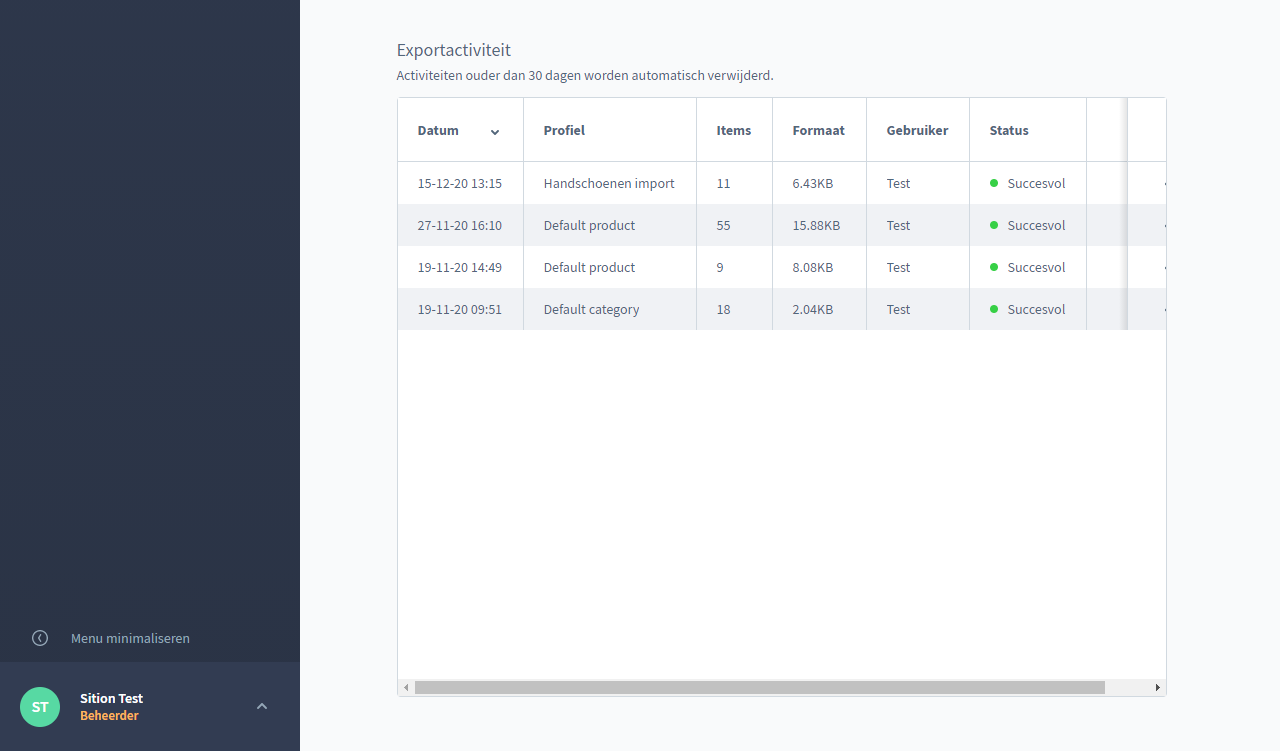This screenshot has width=1280, height=751.
Task: Click the horizontal scrollbar thumb
Action: (x=760, y=688)
